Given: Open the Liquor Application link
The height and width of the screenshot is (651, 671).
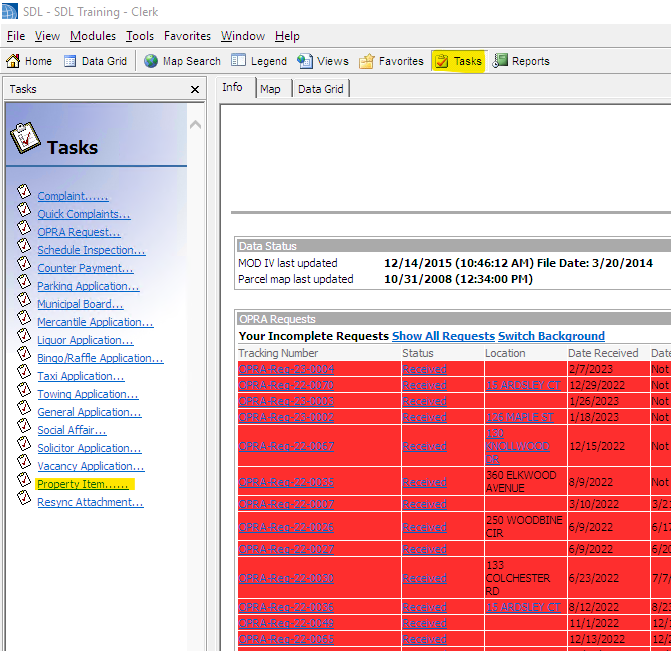Looking at the screenshot, I should [x=85, y=340].
